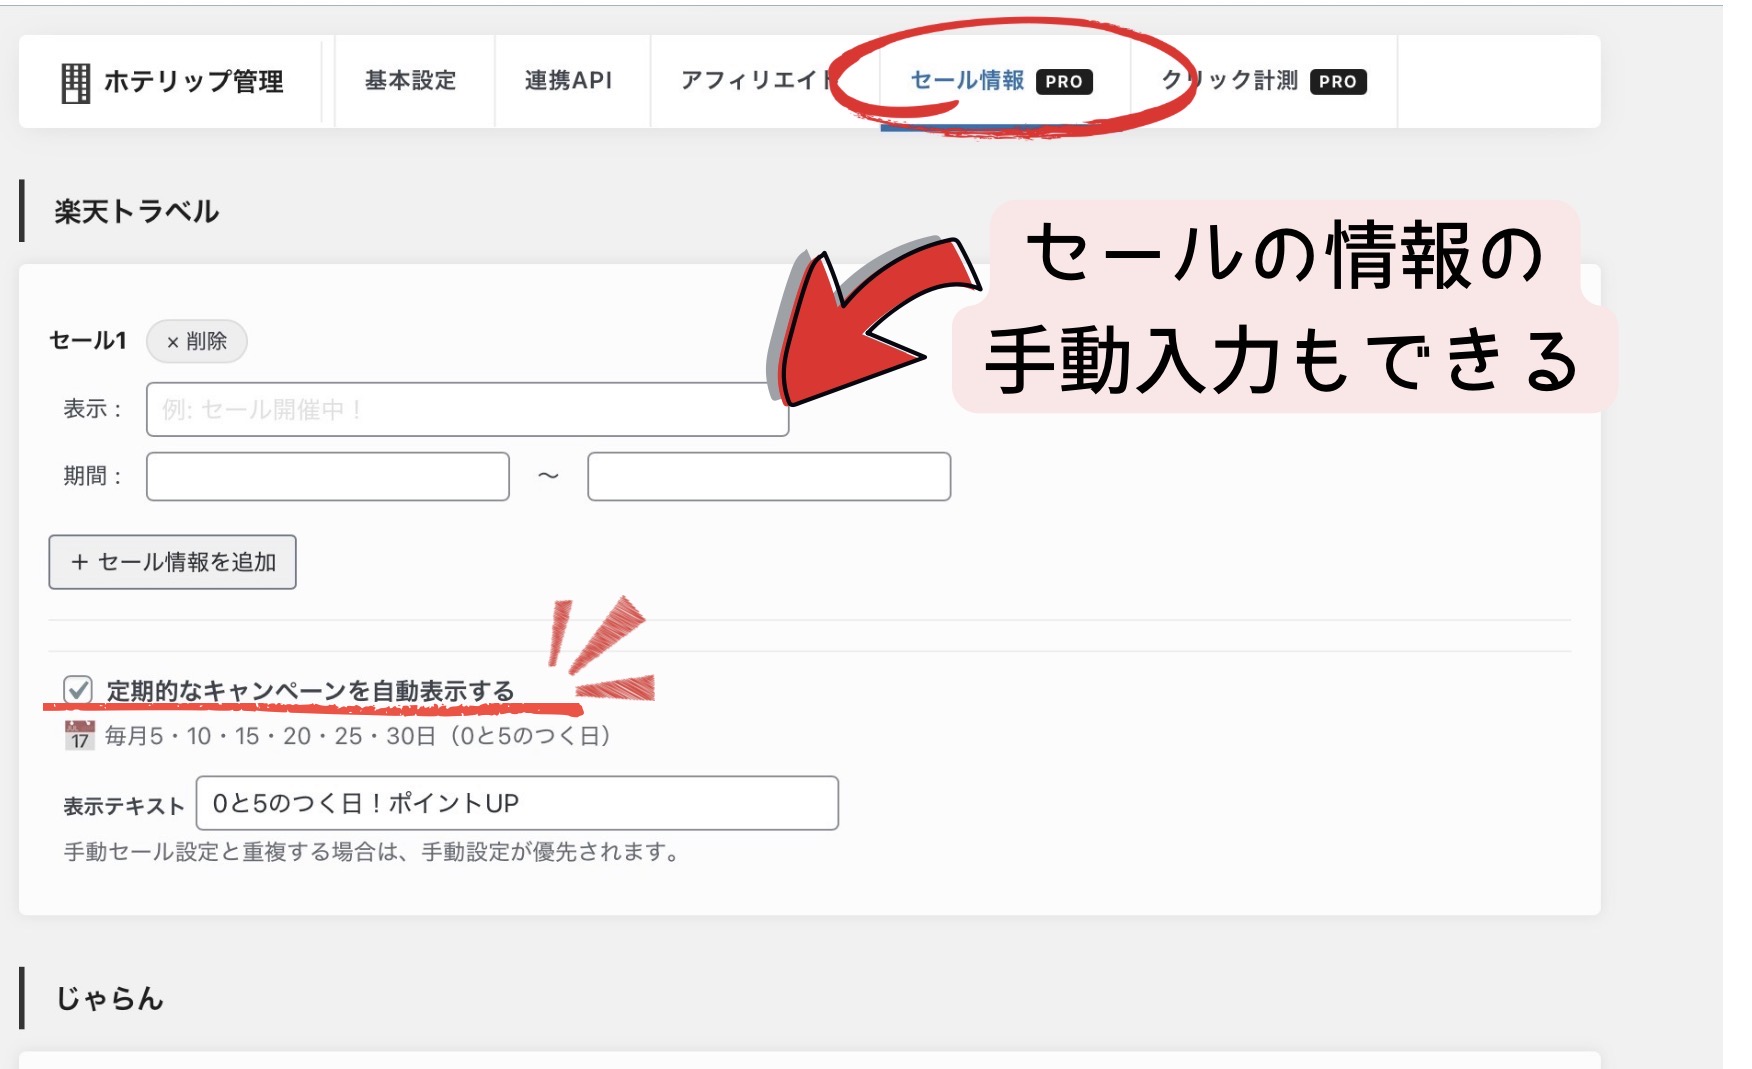Viewport: 1752px width, 1069px height.
Task: Click the 期間 start date field
Action: [328, 476]
